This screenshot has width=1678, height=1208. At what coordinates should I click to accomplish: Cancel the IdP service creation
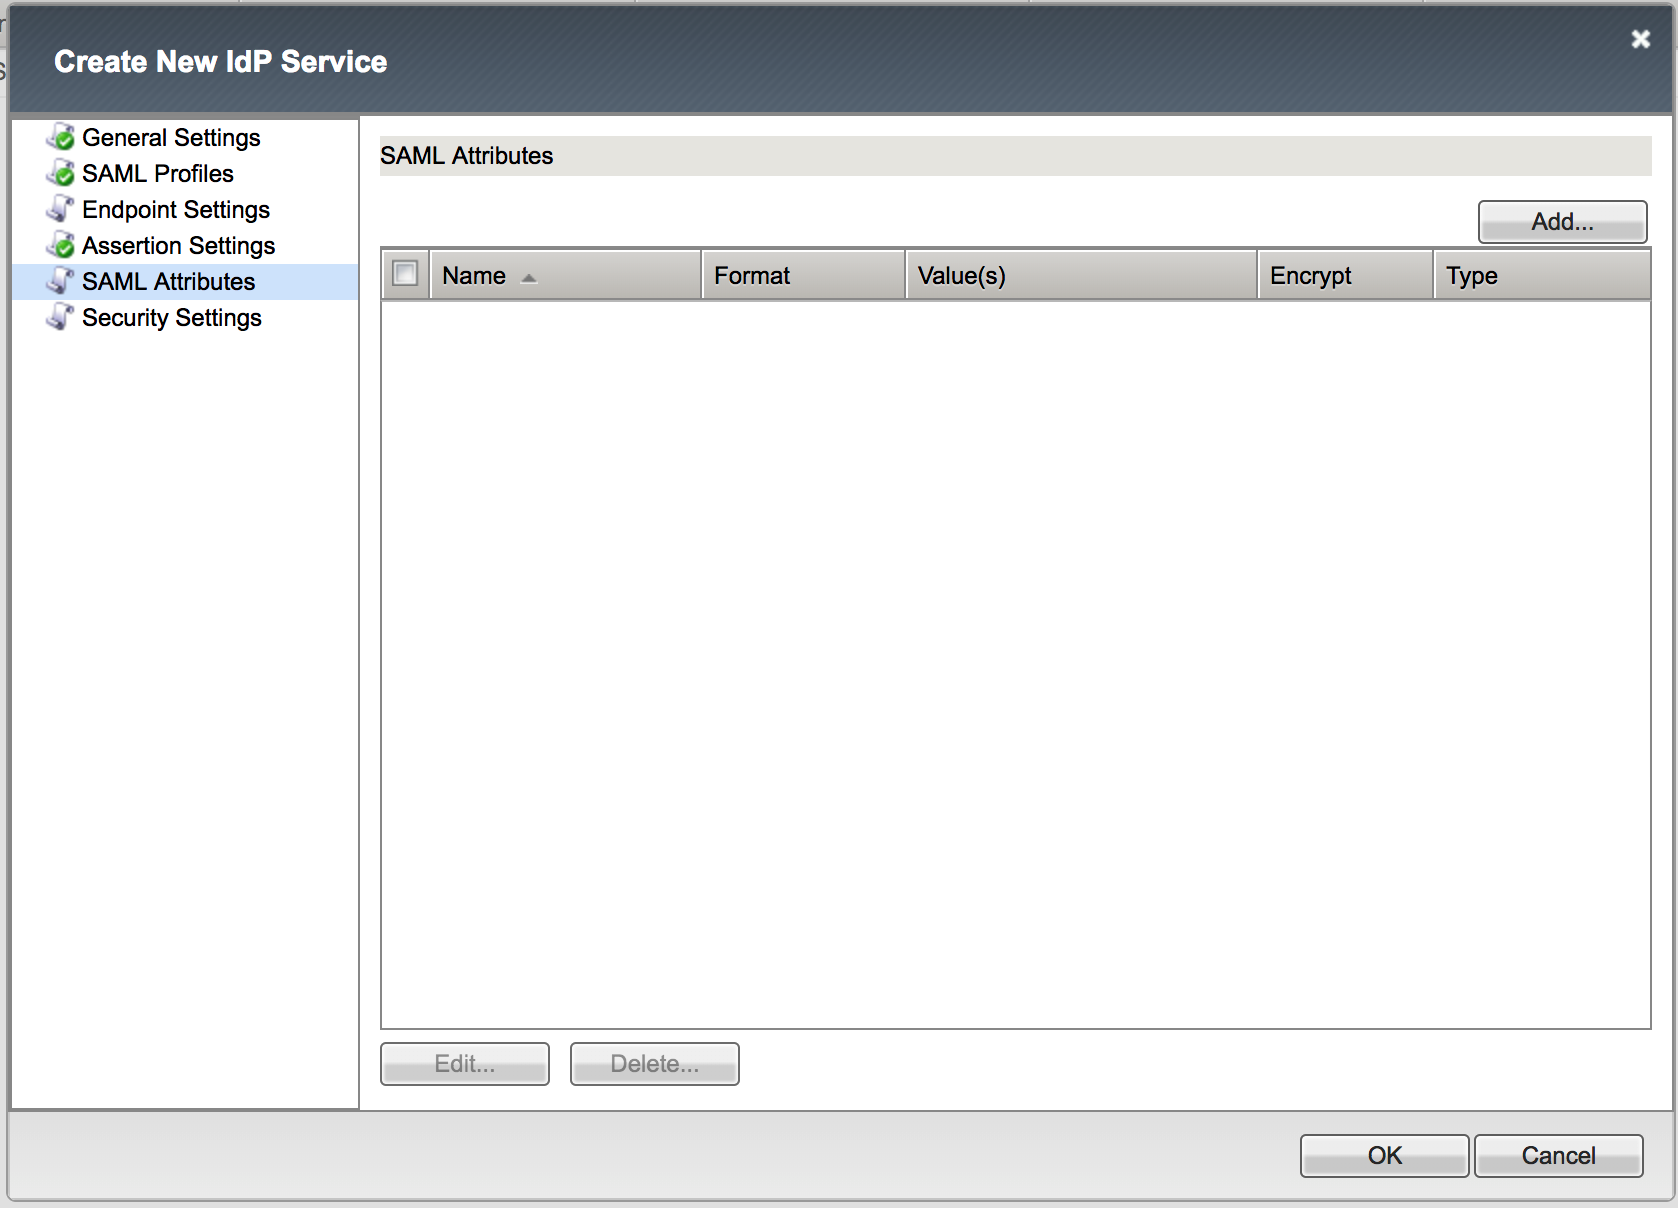(1559, 1156)
